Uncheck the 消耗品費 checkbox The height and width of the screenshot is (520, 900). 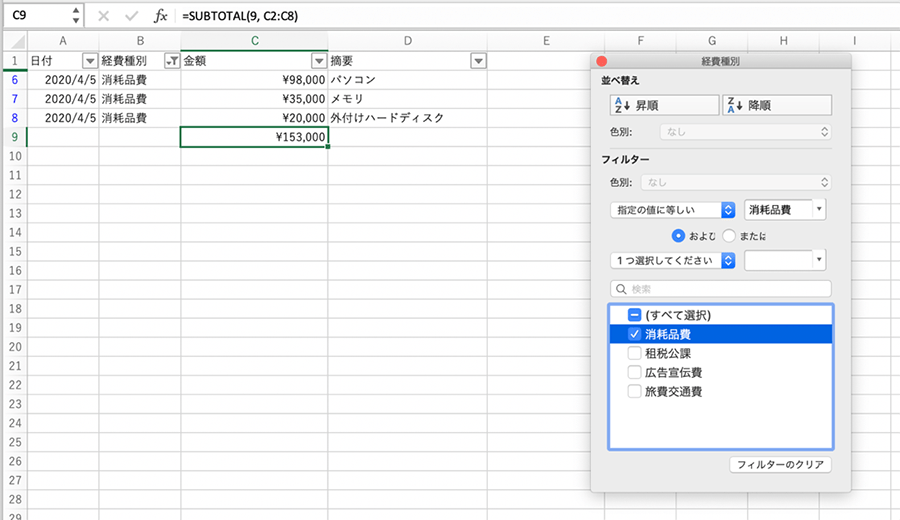pyautogui.click(x=634, y=334)
